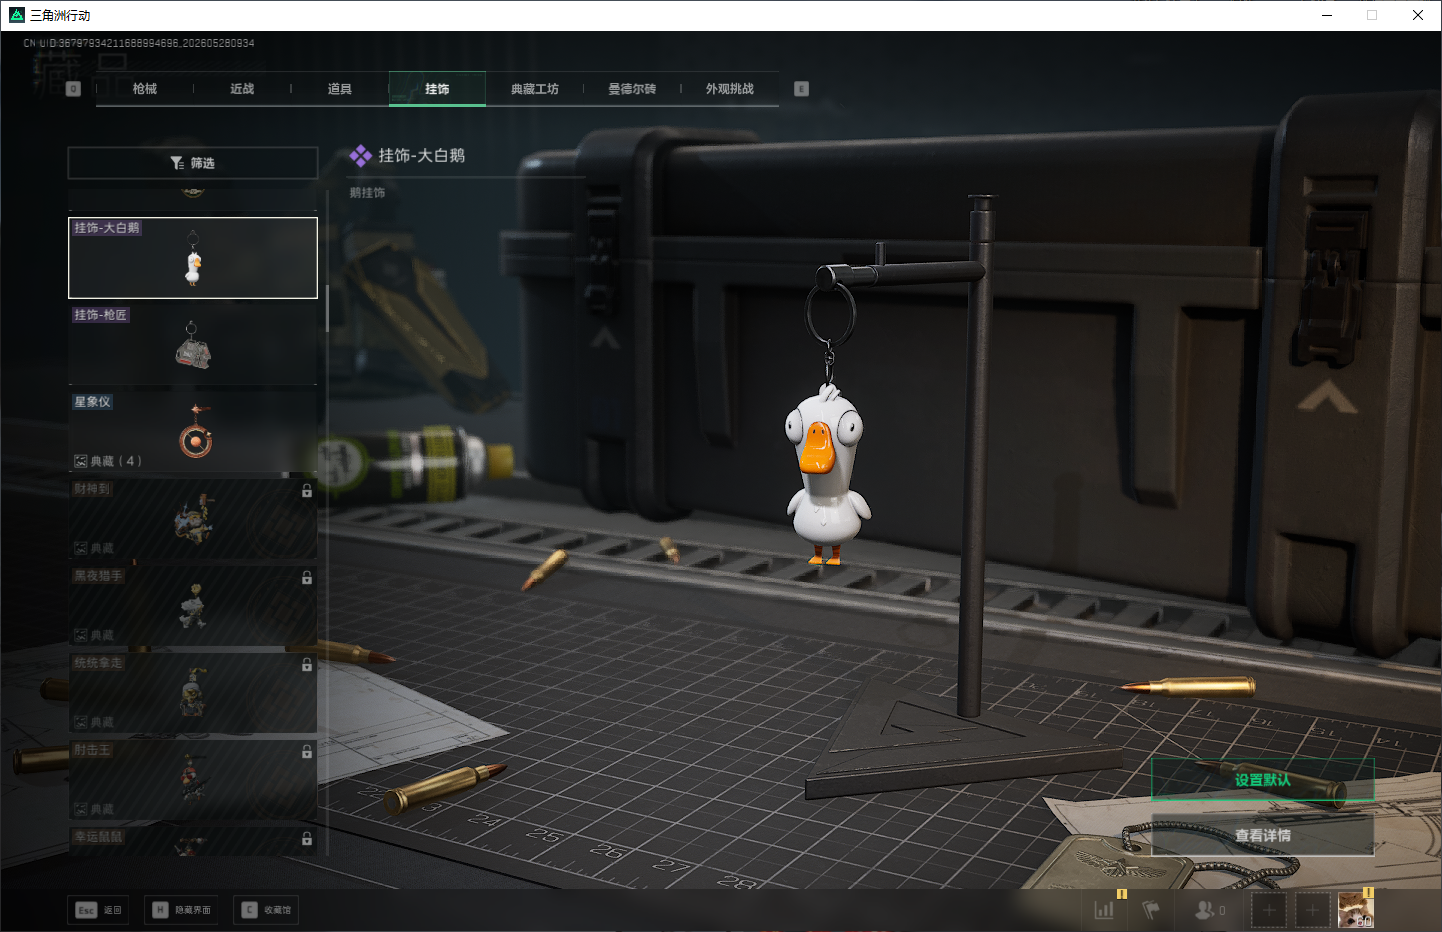Image resolution: width=1442 pixels, height=932 pixels.
Task: Click the lock icon on 黑夜猎手 item
Action: pos(307,578)
